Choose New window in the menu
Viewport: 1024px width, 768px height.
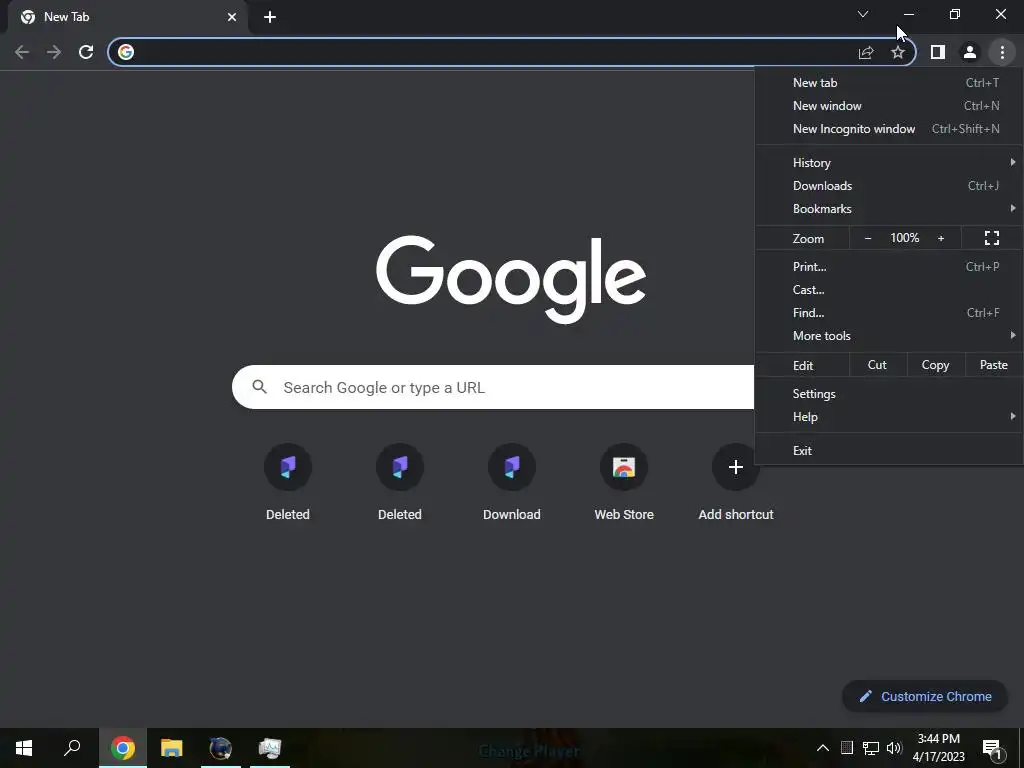click(x=889, y=106)
